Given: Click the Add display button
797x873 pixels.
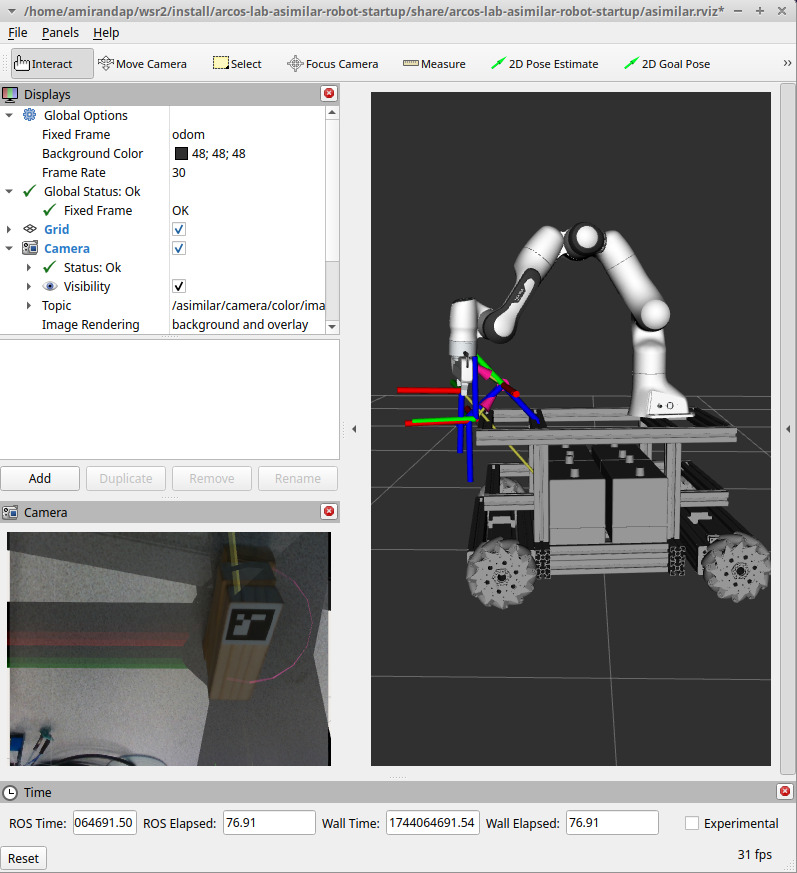Looking at the screenshot, I should pos(40,478).
